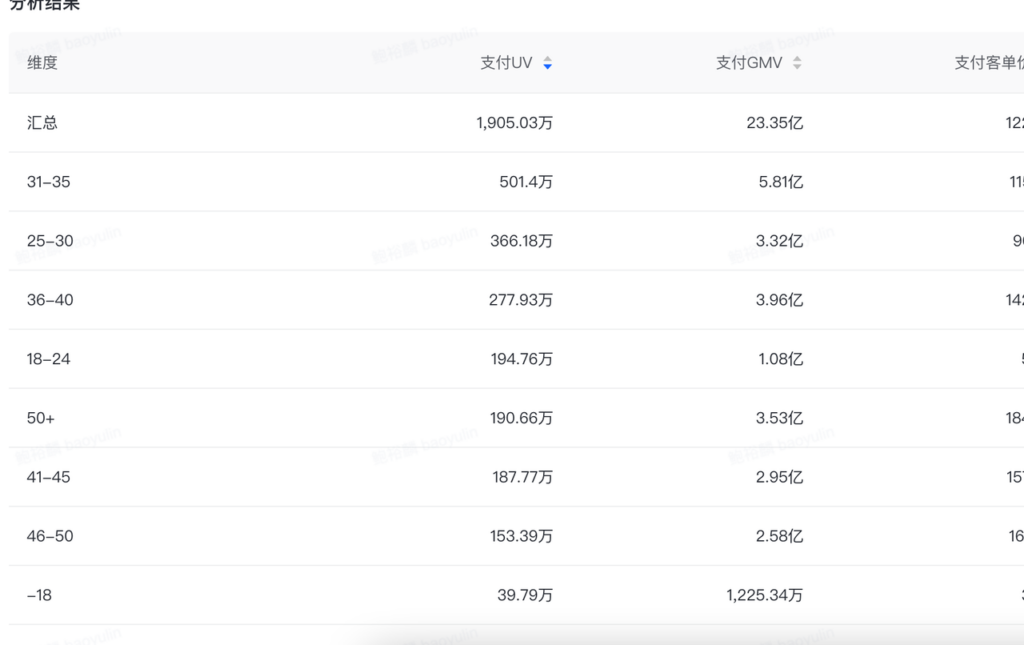This screenshot has height=645, width=1024.
Task: Click the 3.96亿 GMV cell
Action: point(779,300)
